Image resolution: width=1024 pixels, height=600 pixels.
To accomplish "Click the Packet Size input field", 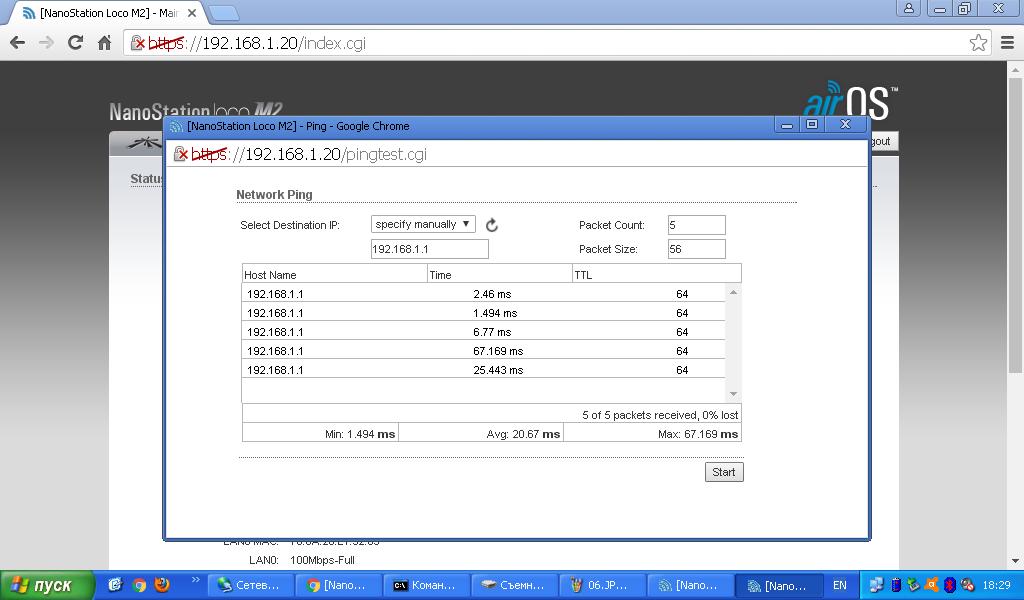I will 696,249.
